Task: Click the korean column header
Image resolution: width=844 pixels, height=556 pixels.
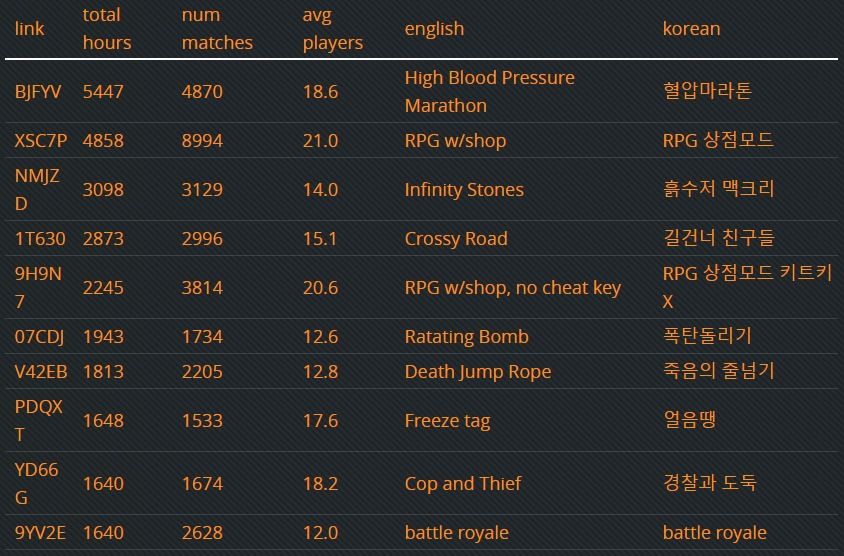Action: point(691,29)
